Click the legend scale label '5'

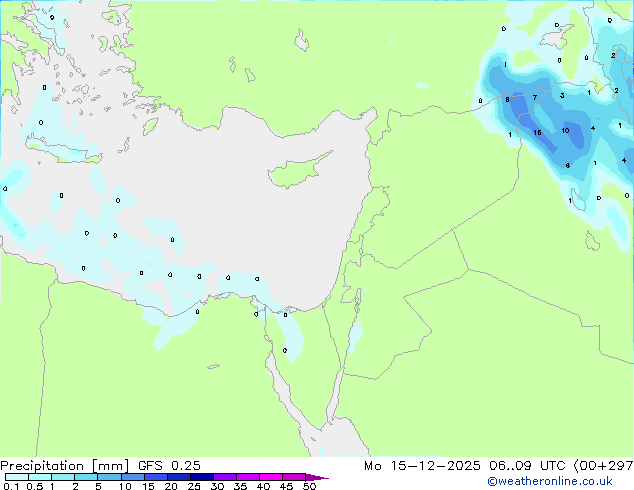click(98, 486)
